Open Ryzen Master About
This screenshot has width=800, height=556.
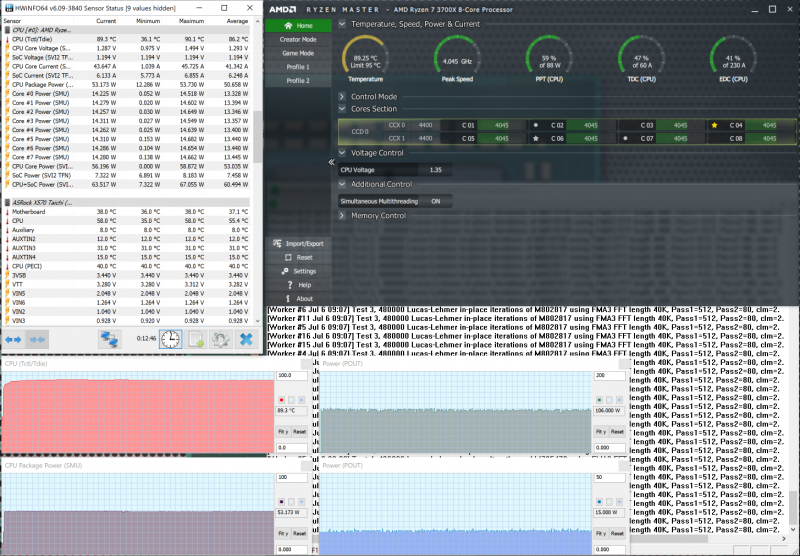point(298,299)
